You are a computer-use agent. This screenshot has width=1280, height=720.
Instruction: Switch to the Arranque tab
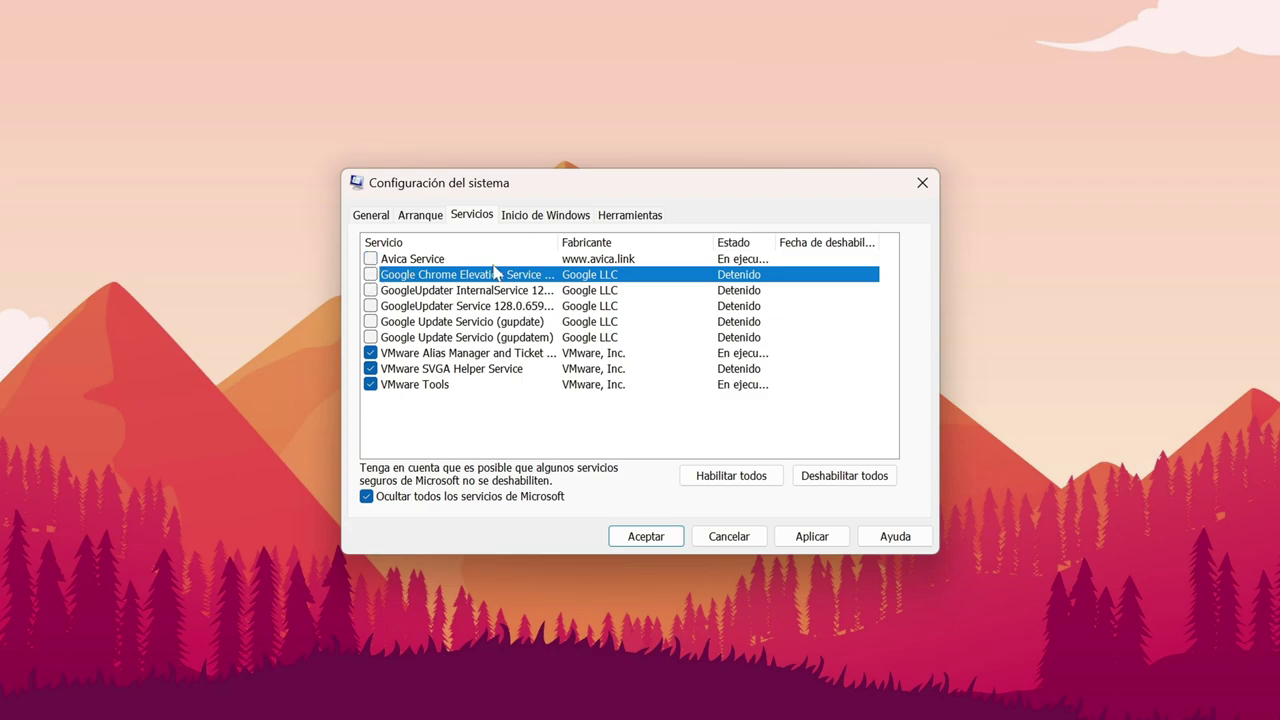click(420, 215)
